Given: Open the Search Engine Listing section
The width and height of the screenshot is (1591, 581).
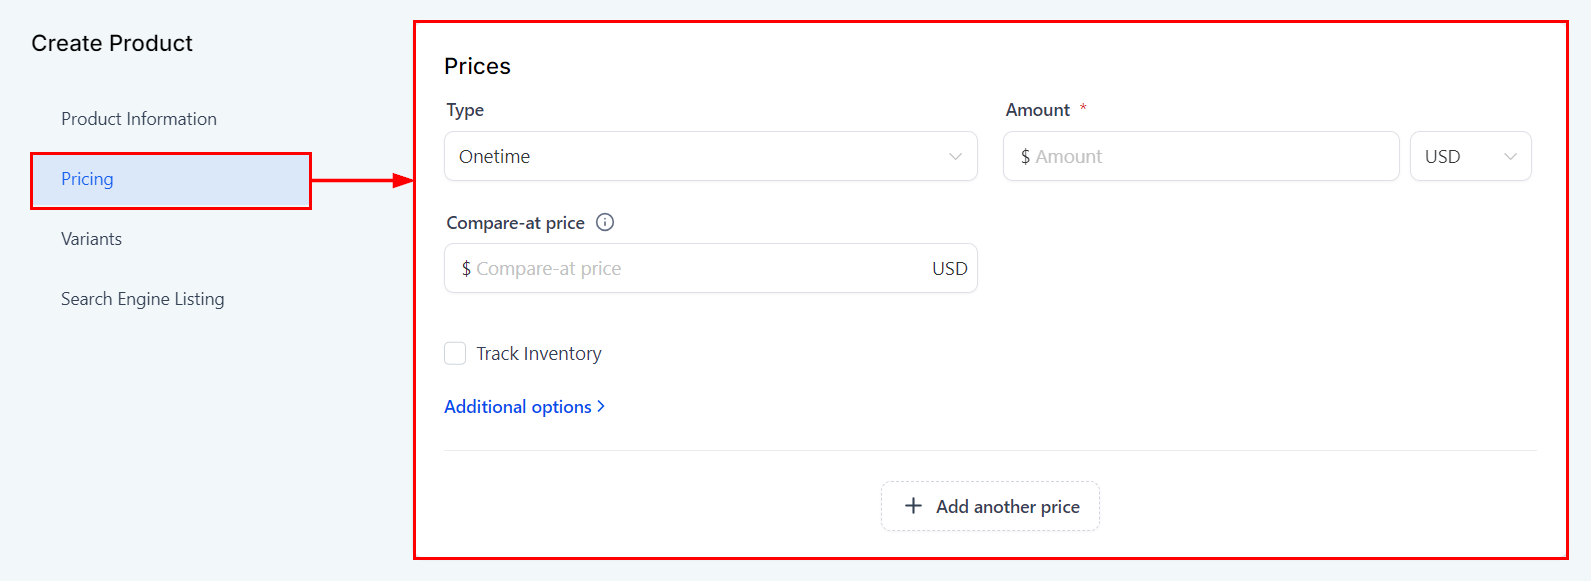Looking at the screenshot, I should pyautogui.click(x=143, y=299).
